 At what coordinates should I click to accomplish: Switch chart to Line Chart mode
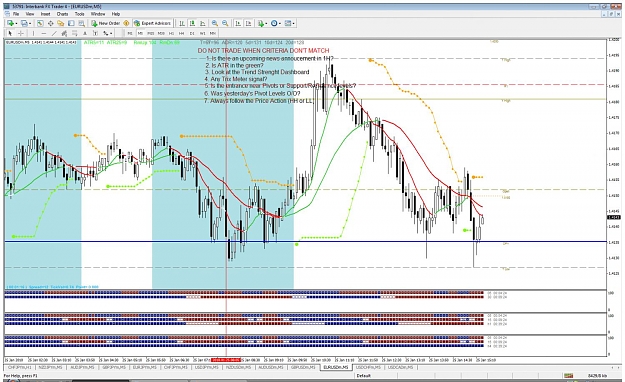[x=202, y=24]
